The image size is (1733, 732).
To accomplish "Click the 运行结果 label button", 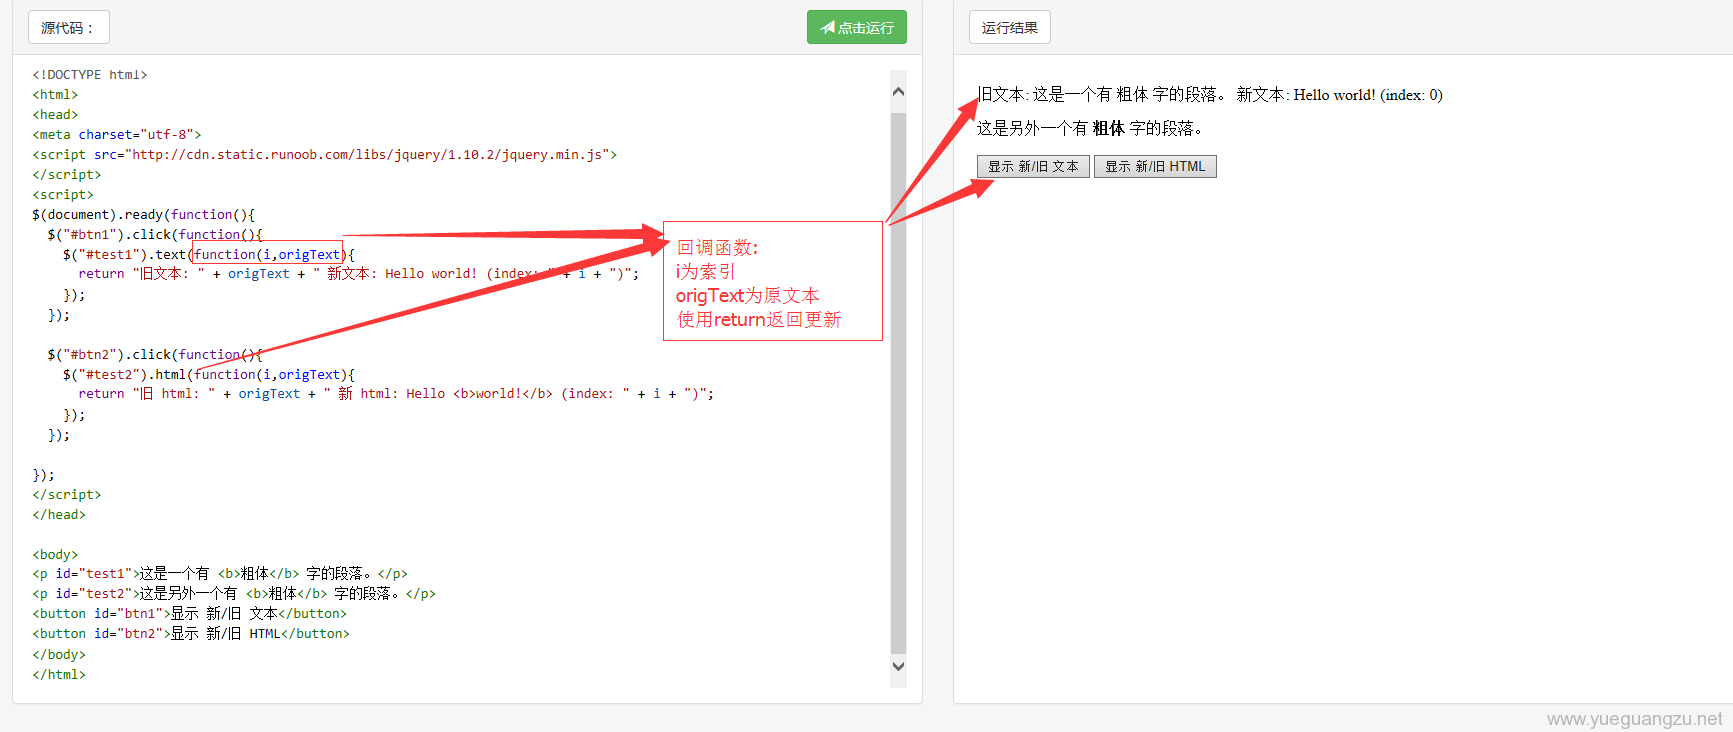I will point(1010,27).
